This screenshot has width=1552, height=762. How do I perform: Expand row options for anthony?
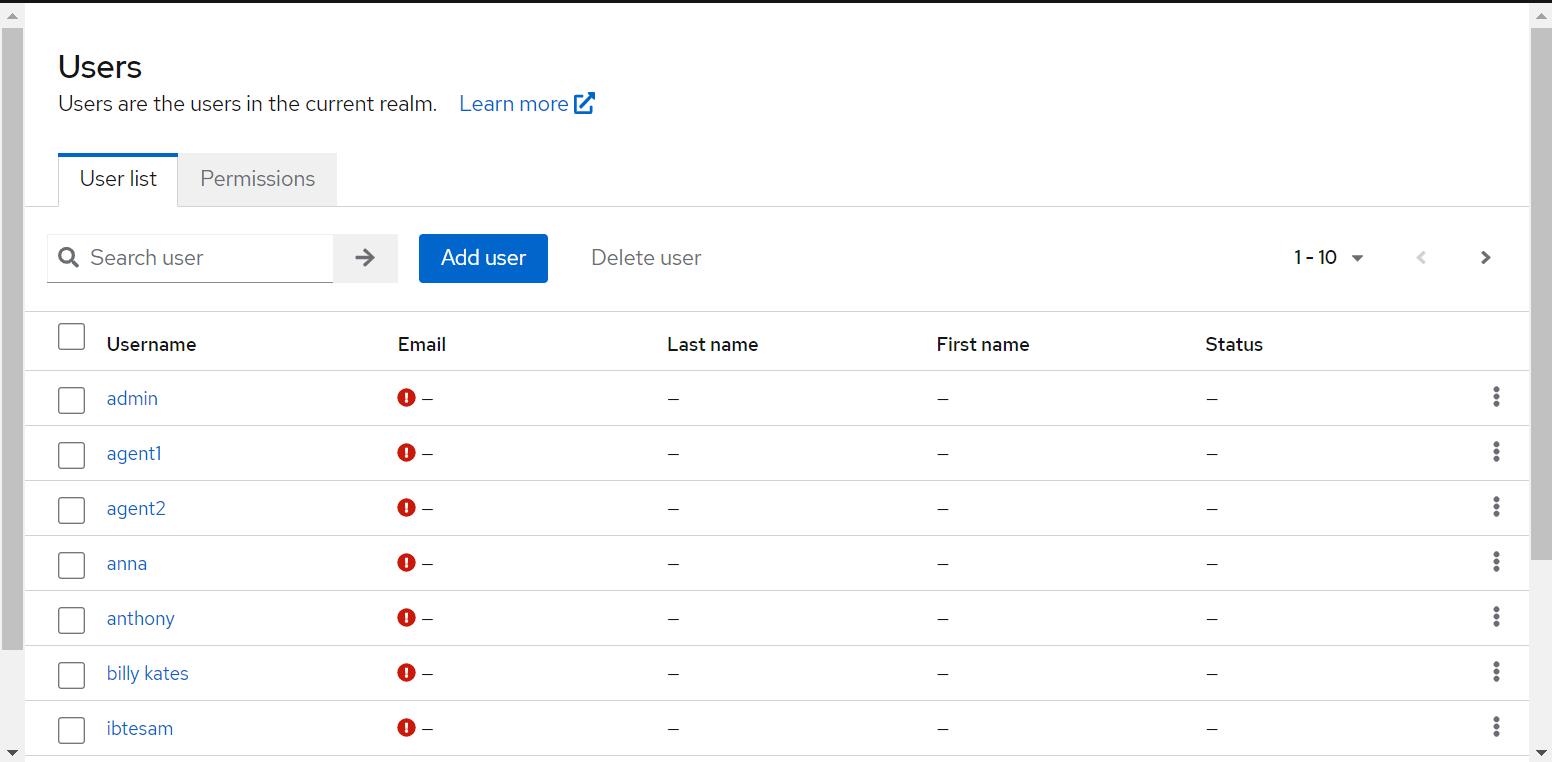point(1496,617)
